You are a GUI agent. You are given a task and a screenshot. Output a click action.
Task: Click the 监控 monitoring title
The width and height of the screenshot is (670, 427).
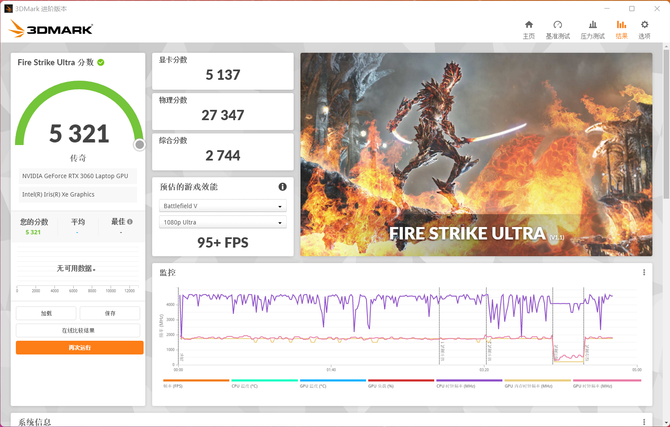[x=168, y=272]
